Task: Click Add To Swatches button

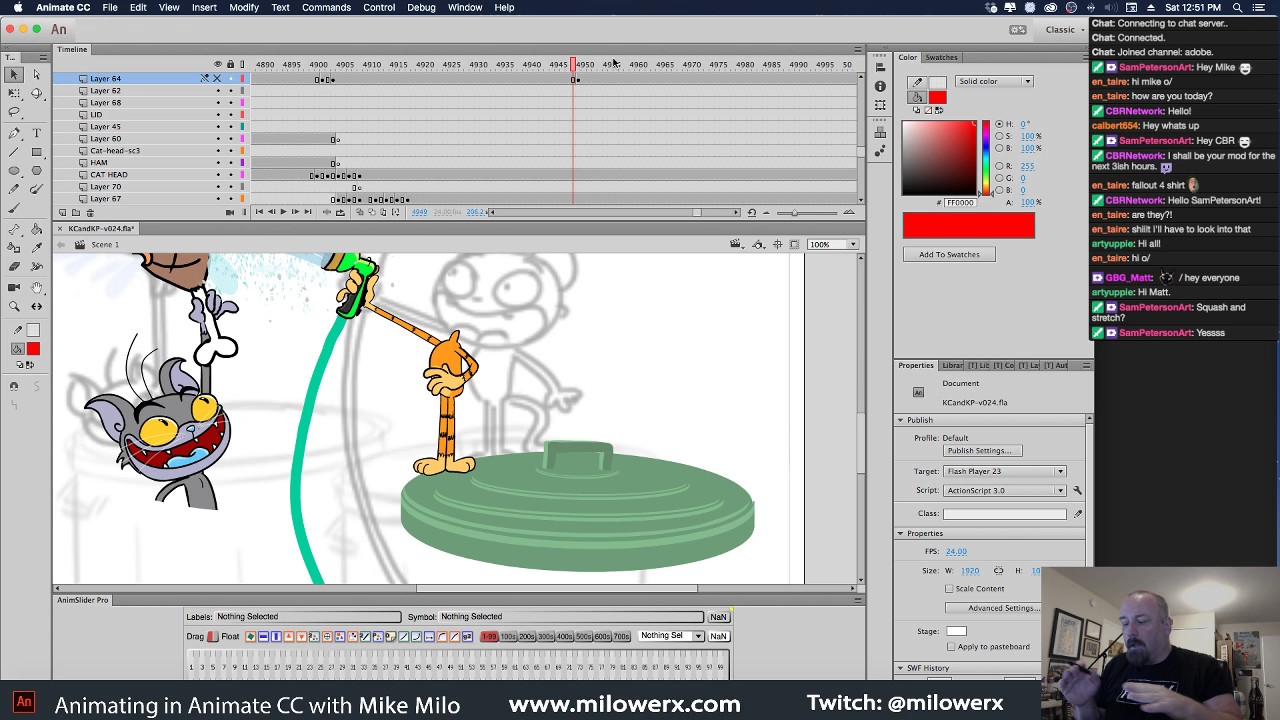Action: click(949, 254)
